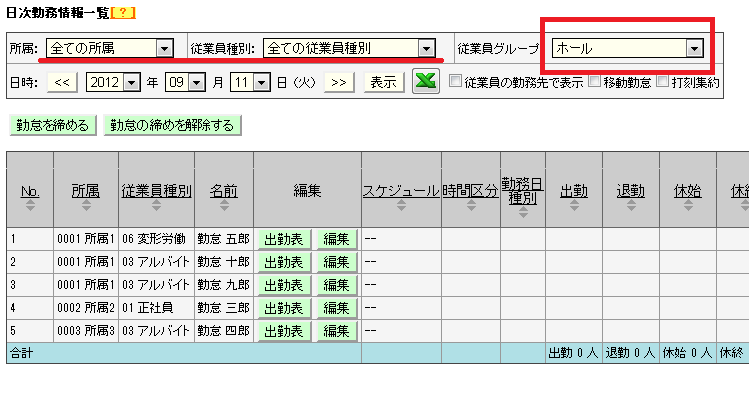
Task: Click the 0002 所属2 cell
Action: (x=86, y=308)
